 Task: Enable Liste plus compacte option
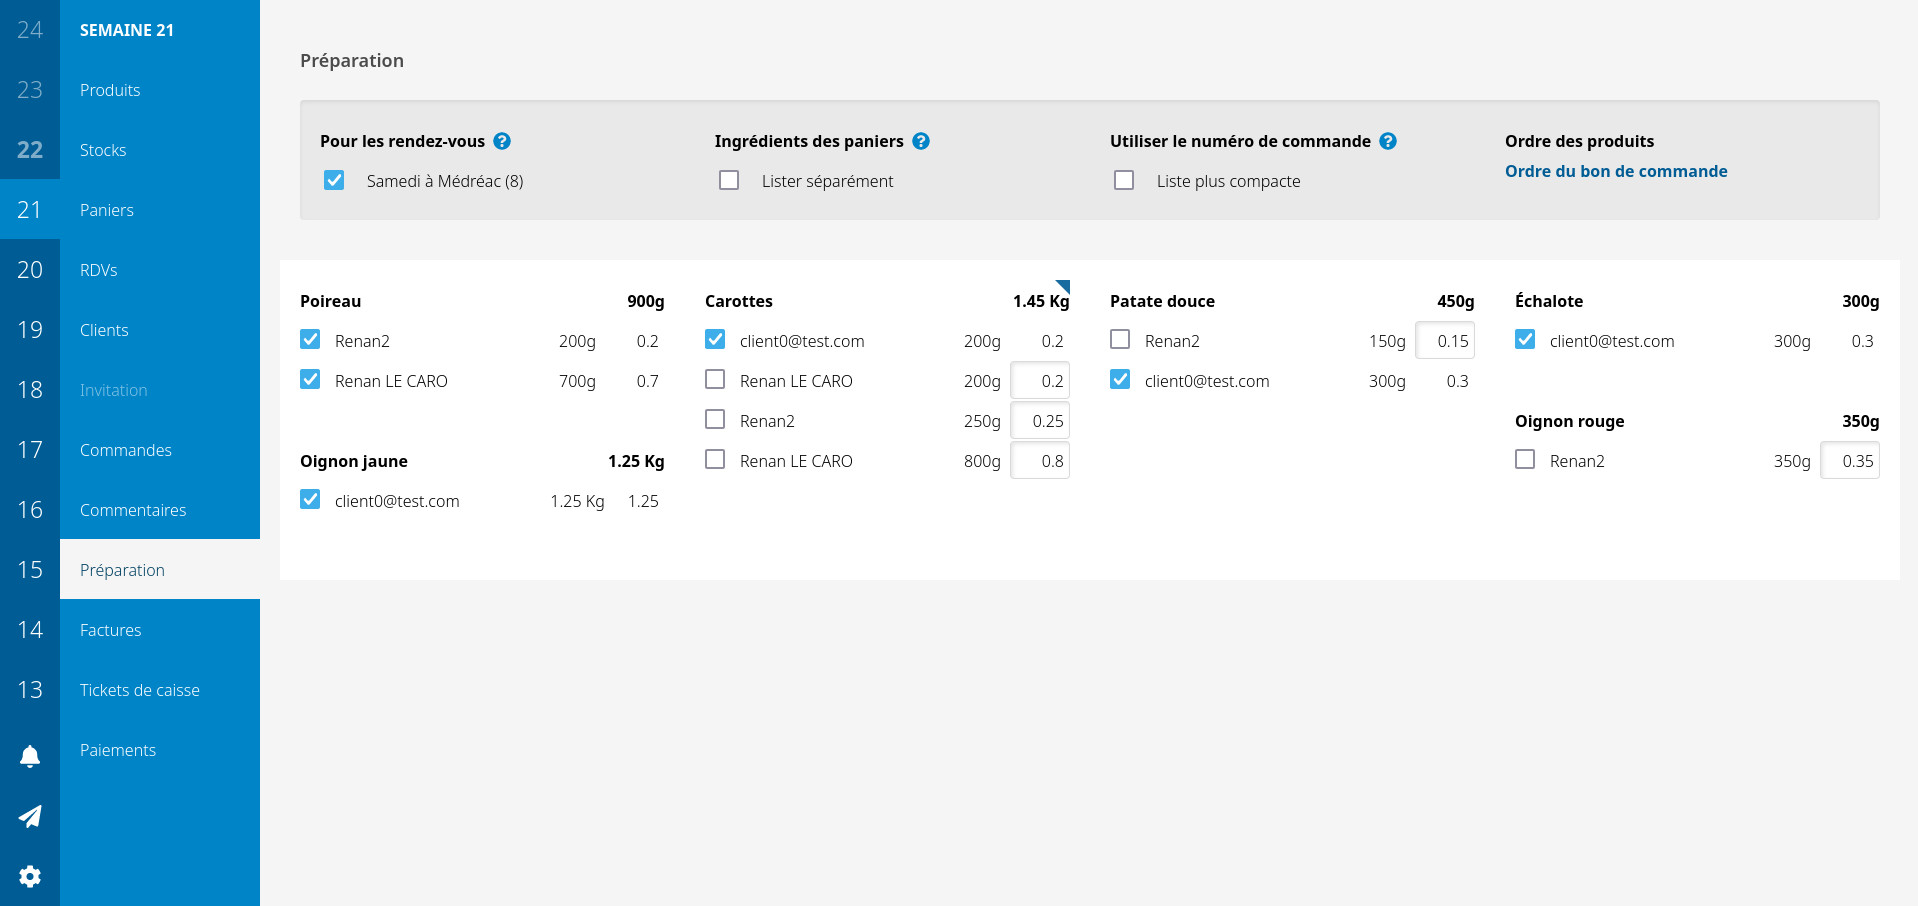(x=1124, y=180)
